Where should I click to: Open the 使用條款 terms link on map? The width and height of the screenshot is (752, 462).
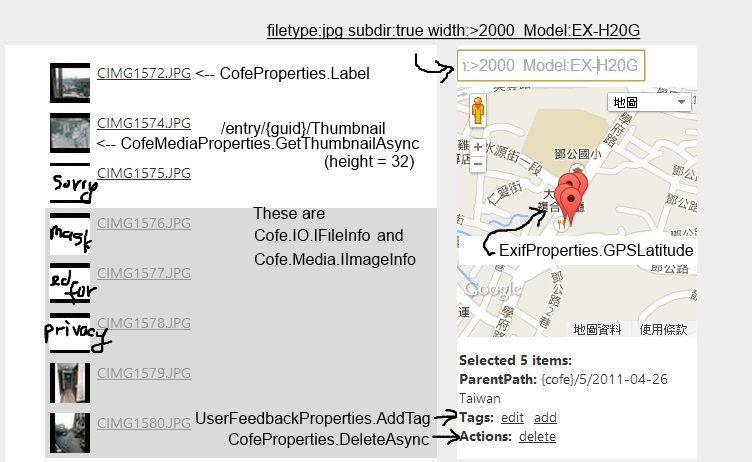click(663, 330)
